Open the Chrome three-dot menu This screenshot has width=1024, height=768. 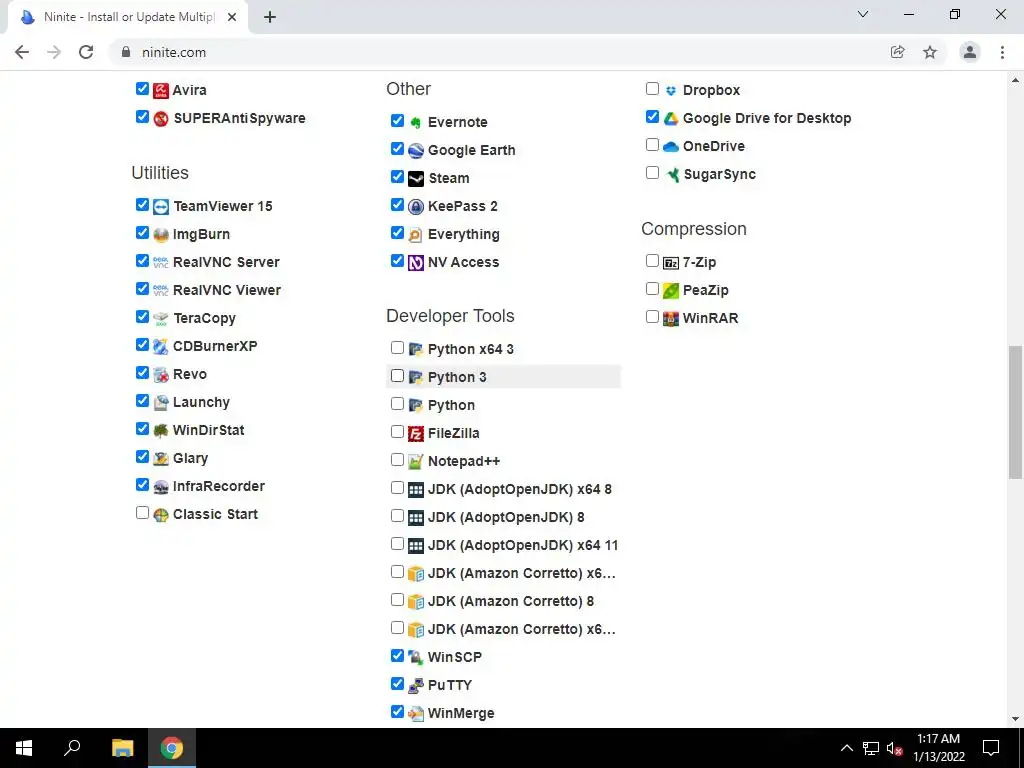pos(1002,52)
